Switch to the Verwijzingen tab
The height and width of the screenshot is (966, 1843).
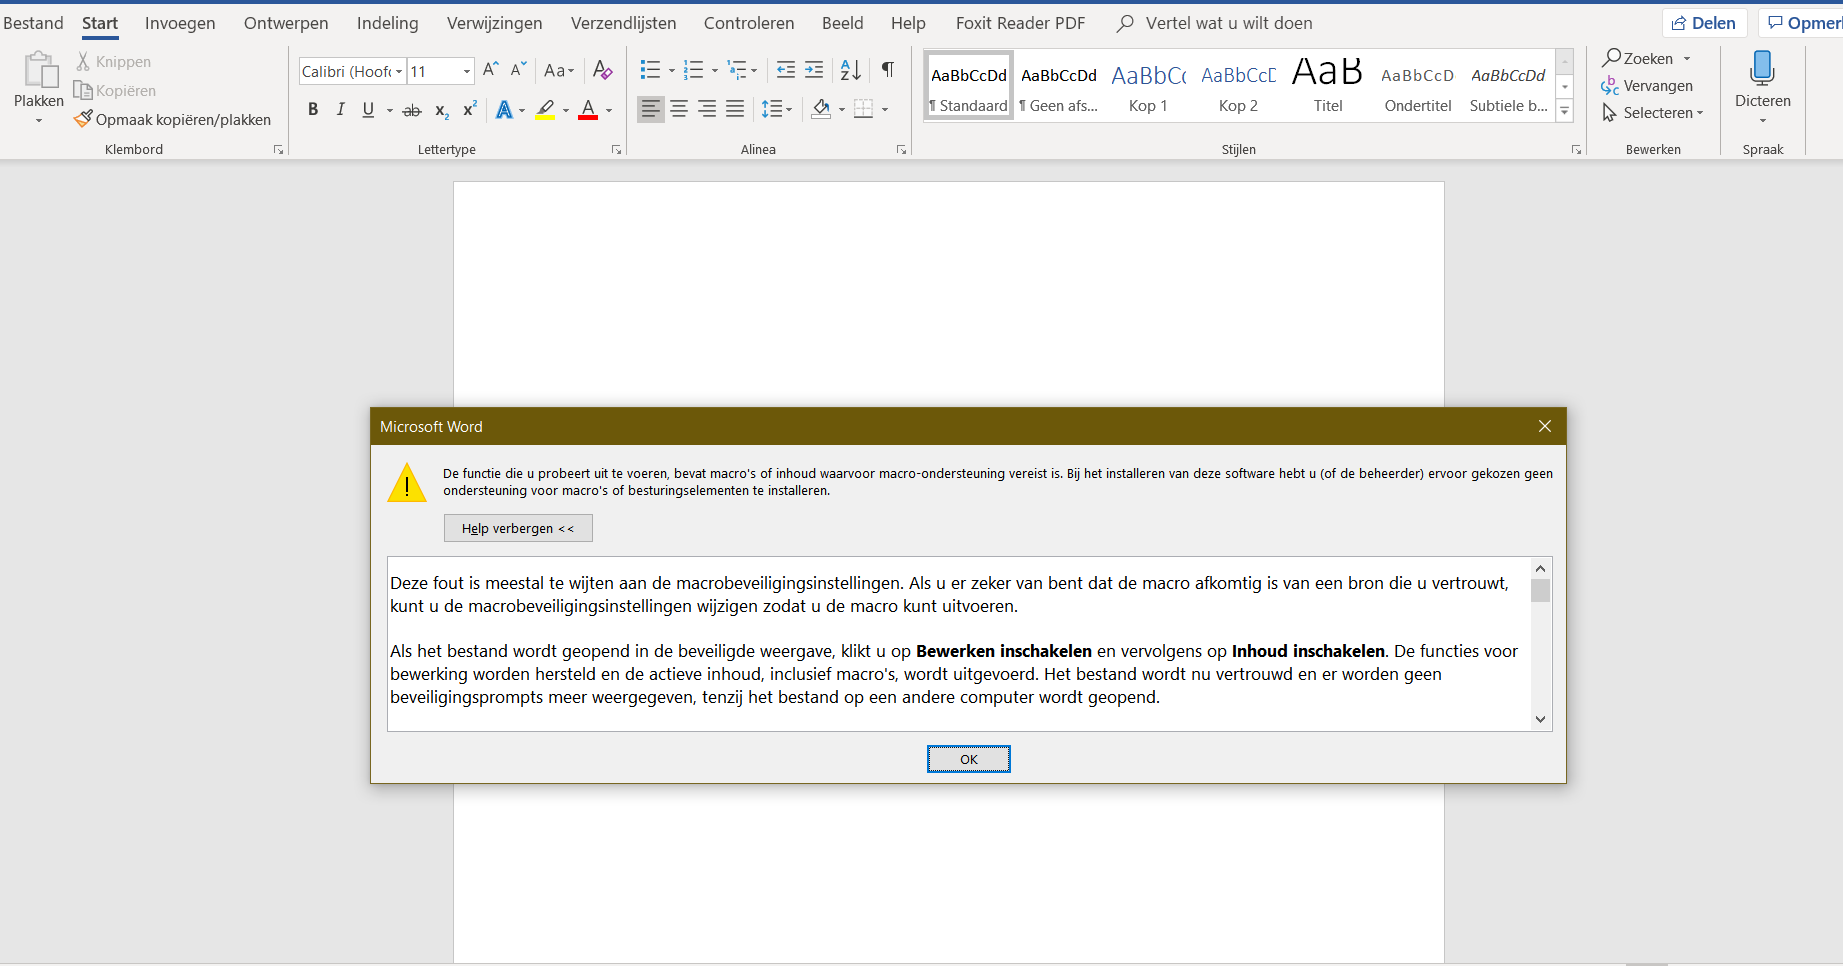[x=494, y=23]
